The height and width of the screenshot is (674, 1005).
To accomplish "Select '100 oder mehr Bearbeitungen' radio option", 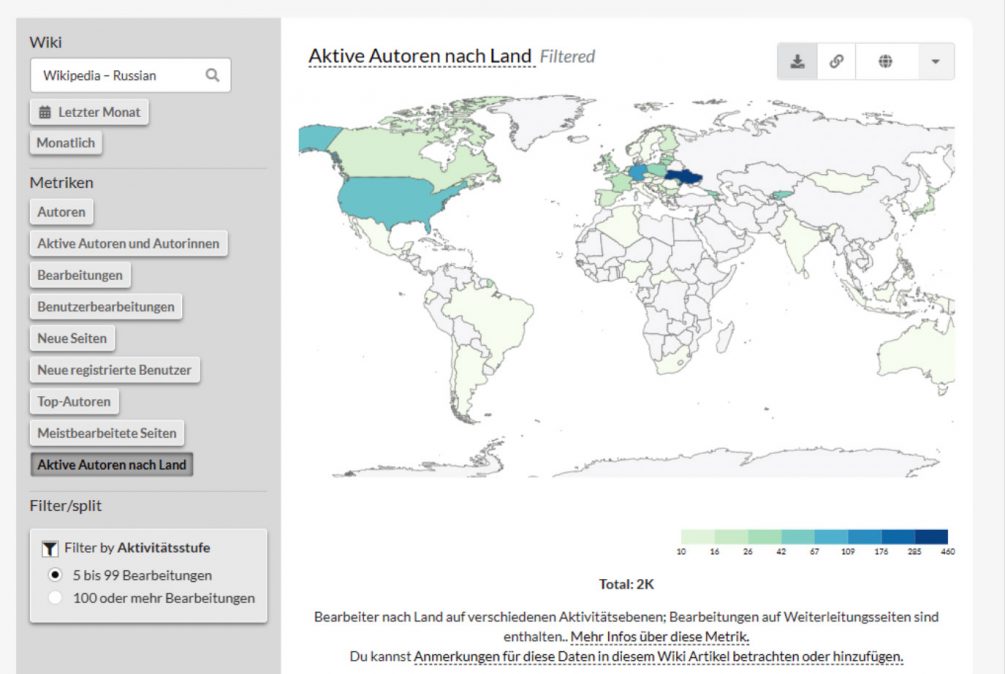I will [55, 598].
